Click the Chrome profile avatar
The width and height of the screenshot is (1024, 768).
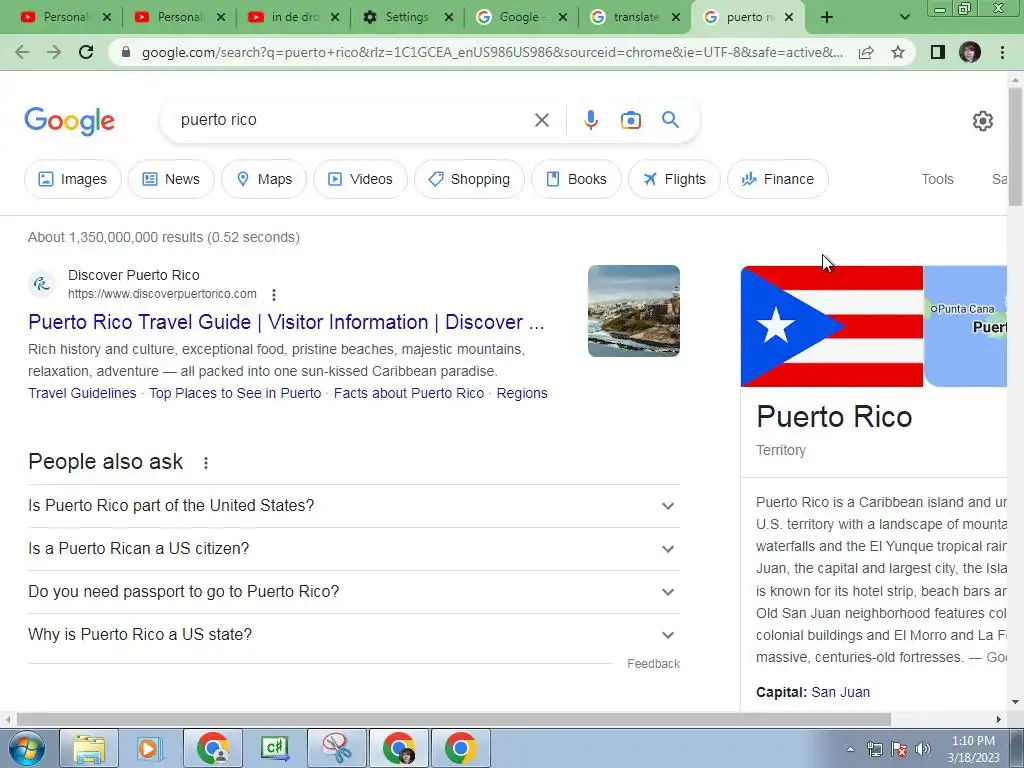pos(970,52)
